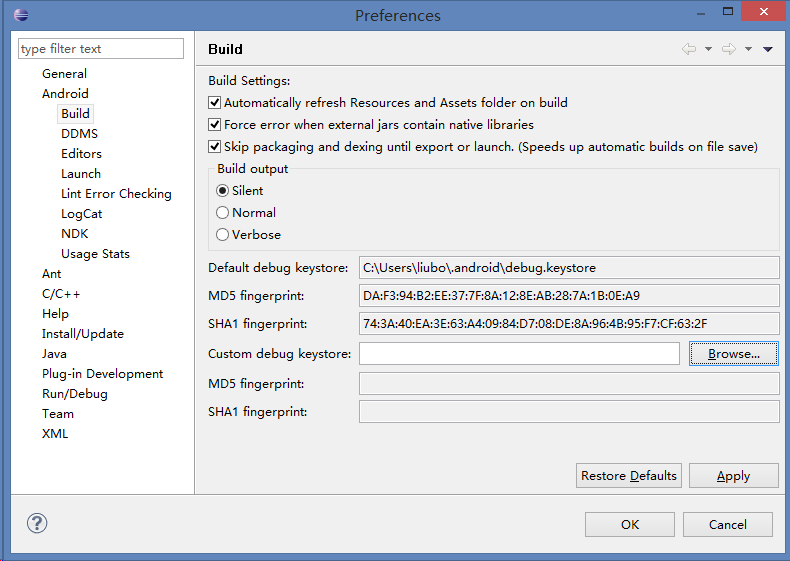Select XML in the preferences tree
This screenshot has width=790, height=561.
pyautogui.click(x=55, y=434)
